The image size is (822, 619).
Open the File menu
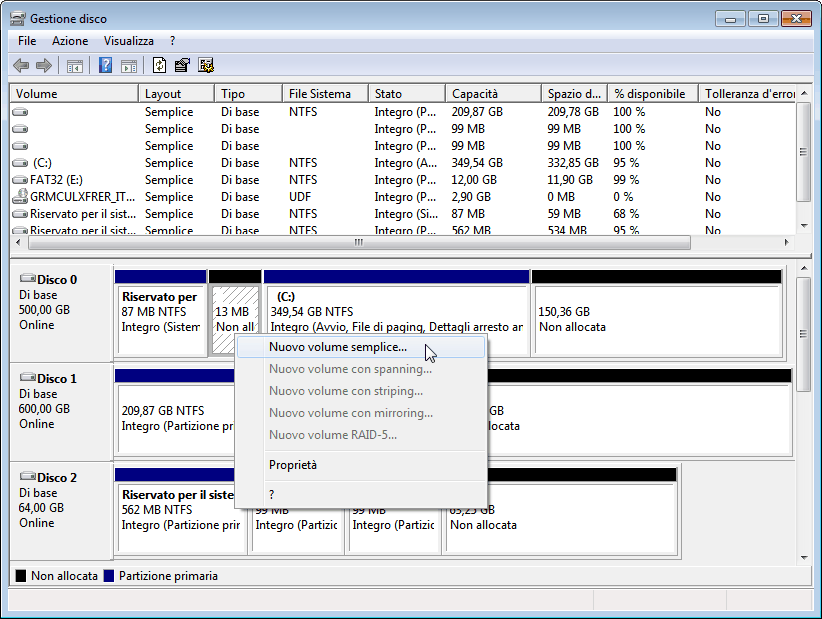tap(27, 41)
